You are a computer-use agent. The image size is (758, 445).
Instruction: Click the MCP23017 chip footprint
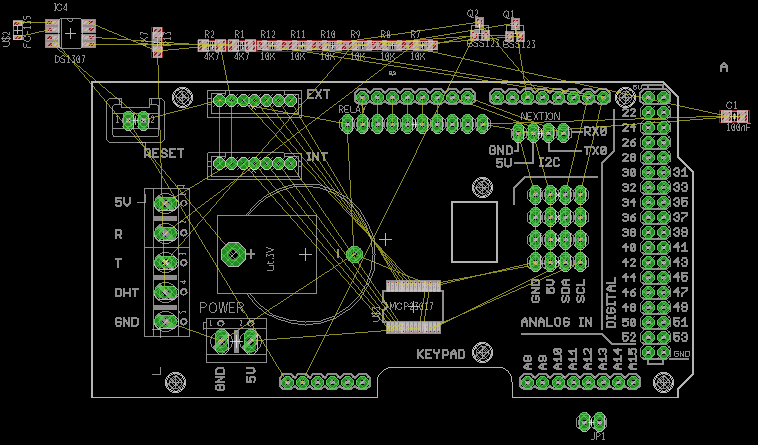tap(413, 306)
